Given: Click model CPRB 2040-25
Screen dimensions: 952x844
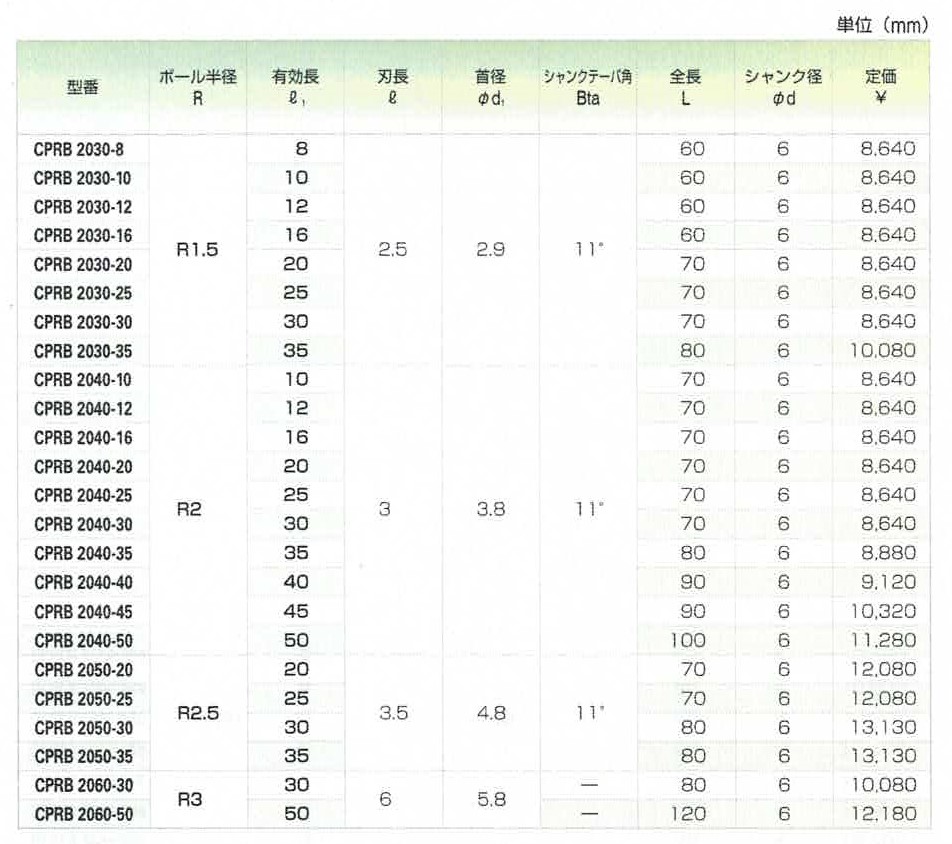Looking at the screenshot, I should [x=83, y=495].
